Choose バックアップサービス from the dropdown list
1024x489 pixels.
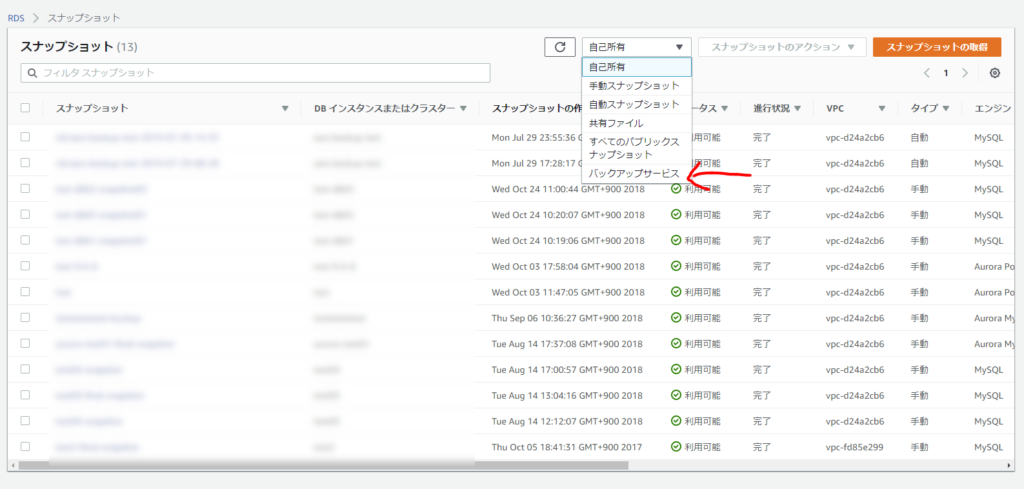pyautogui.click(x=634, y=174)
